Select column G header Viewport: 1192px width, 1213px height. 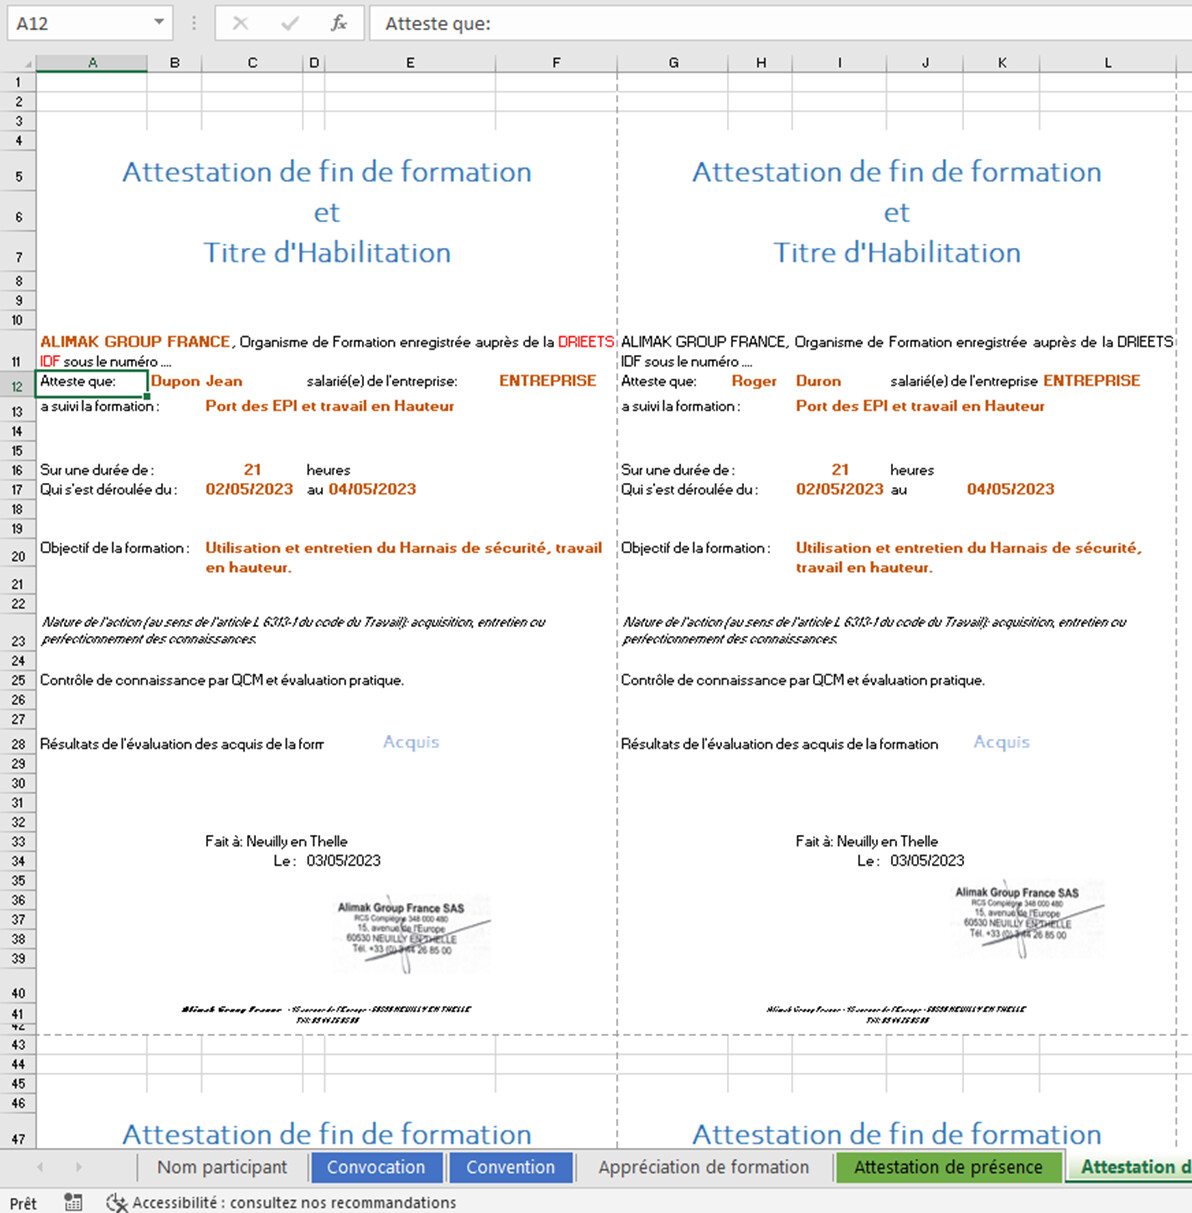pos(673,63)
